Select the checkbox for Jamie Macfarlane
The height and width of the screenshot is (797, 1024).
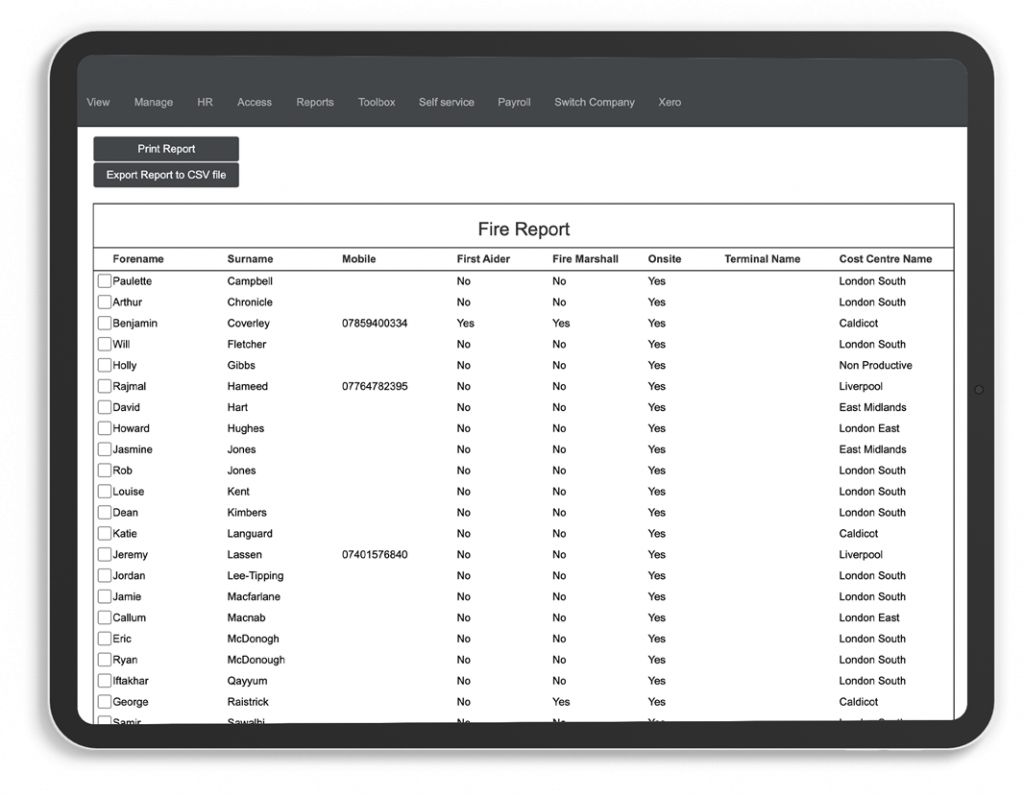[x=104, y=596]
